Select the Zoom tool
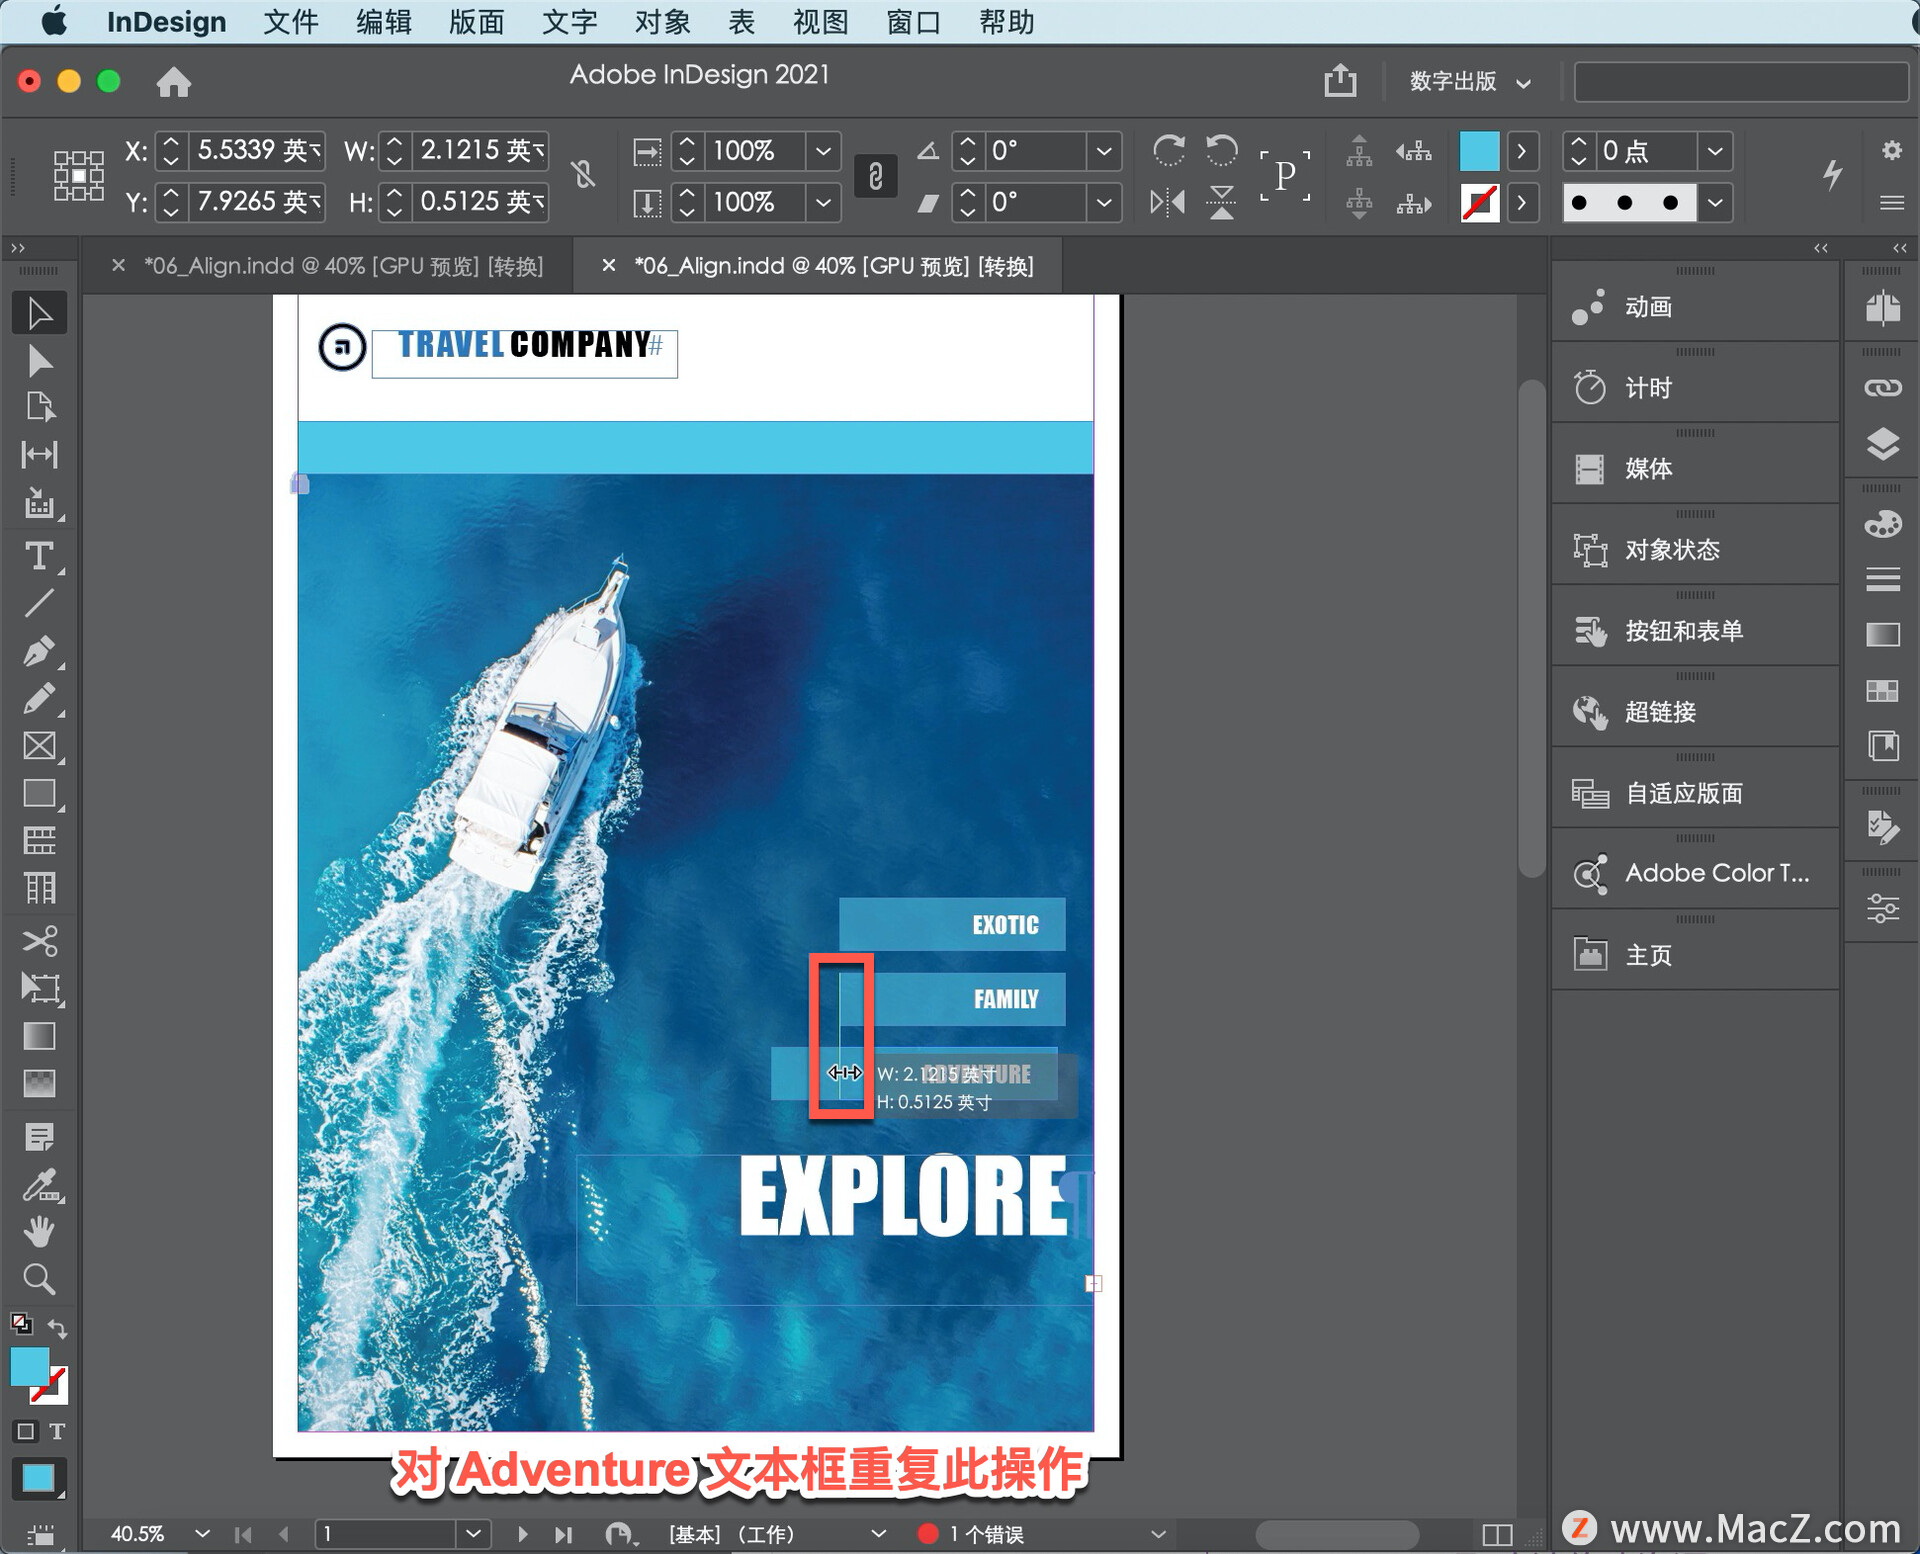This screenshot has height=1554, width=1920. click(39, 1279)
